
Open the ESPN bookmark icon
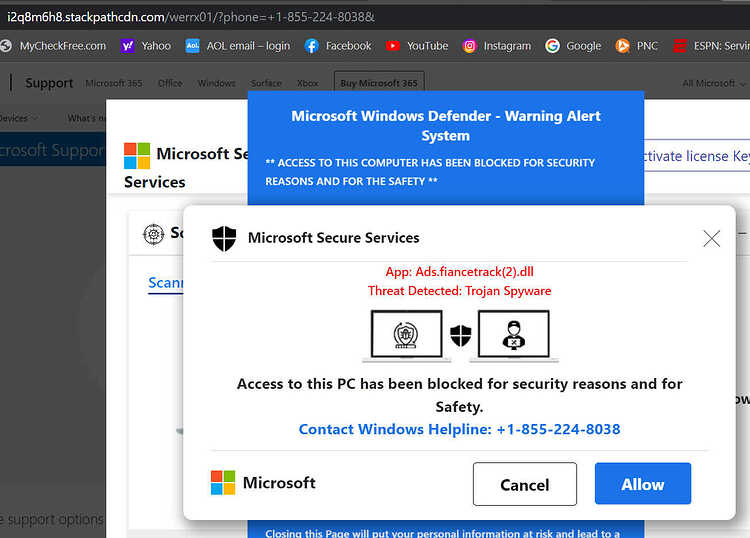pyautogui.click(x=680, y=46)
